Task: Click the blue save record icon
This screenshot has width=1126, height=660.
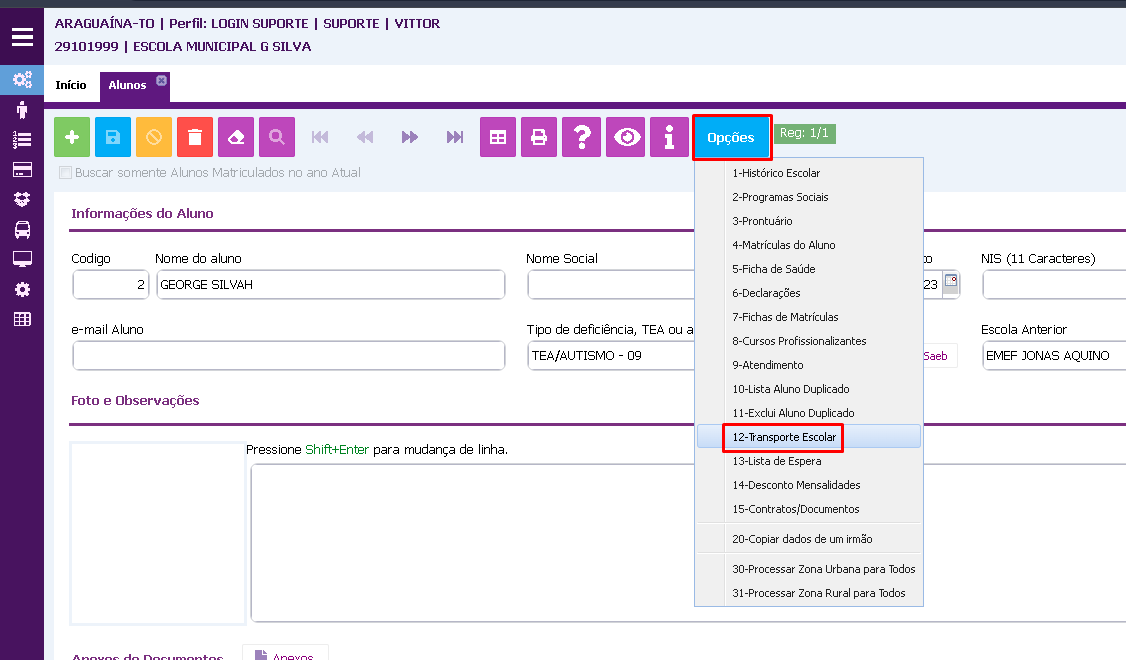Action: [x=113, y=137]
